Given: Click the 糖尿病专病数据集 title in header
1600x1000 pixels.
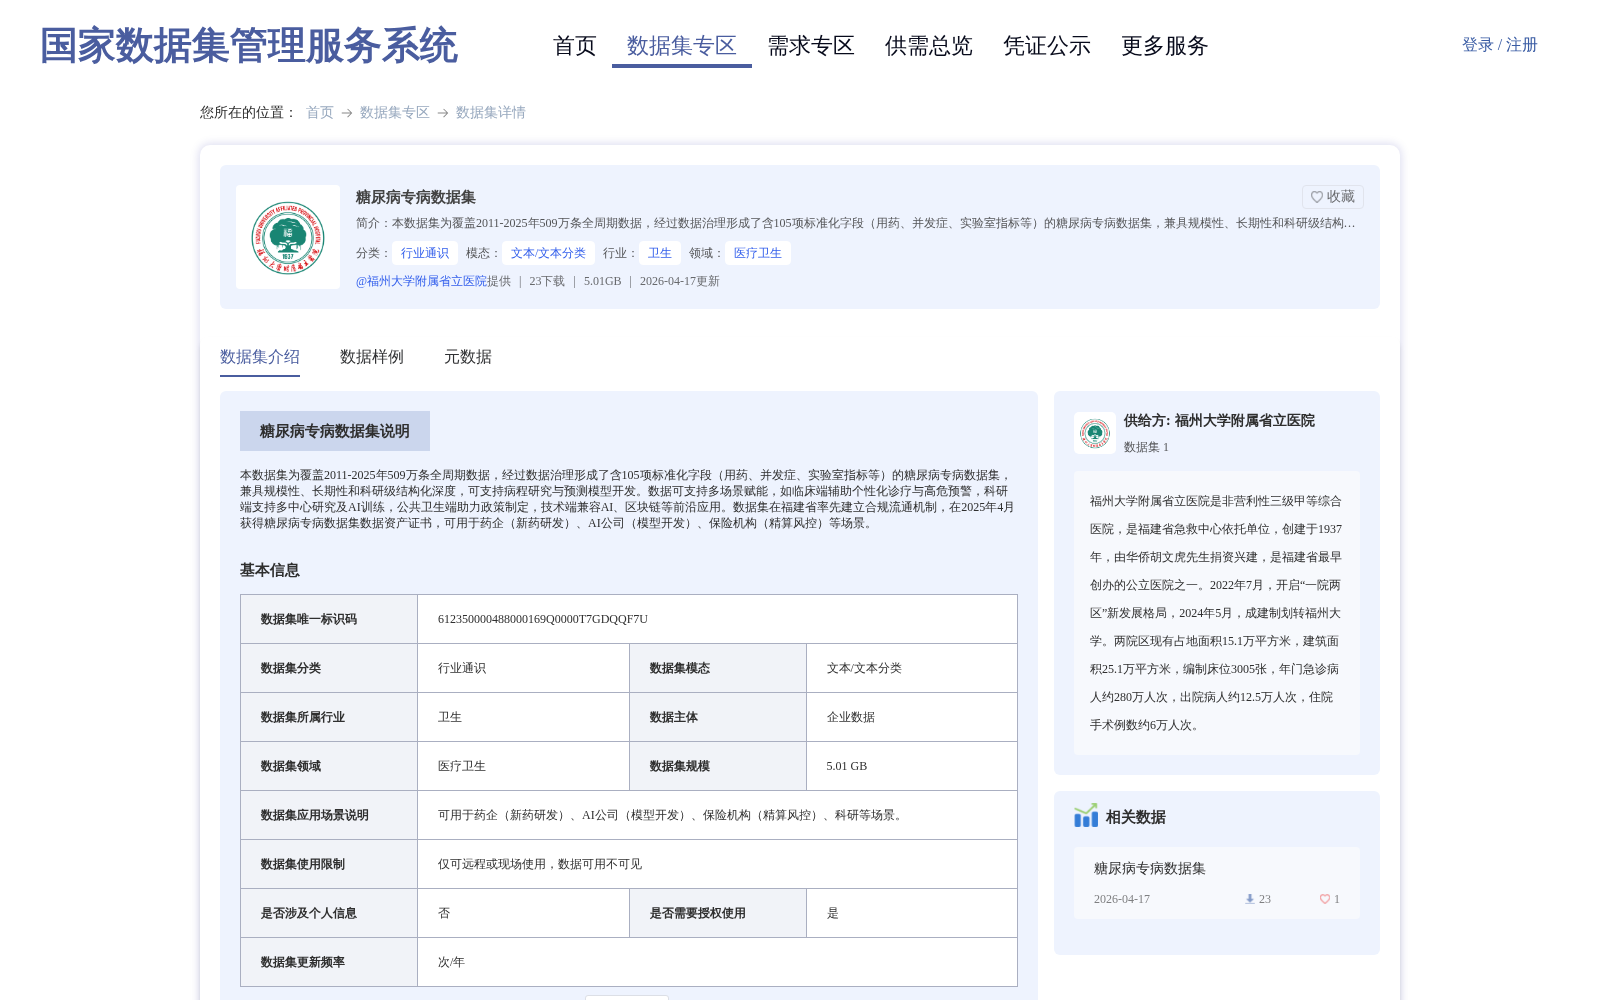Looking at the screenshot, I should pyautogui.click(x=416, y=197).
